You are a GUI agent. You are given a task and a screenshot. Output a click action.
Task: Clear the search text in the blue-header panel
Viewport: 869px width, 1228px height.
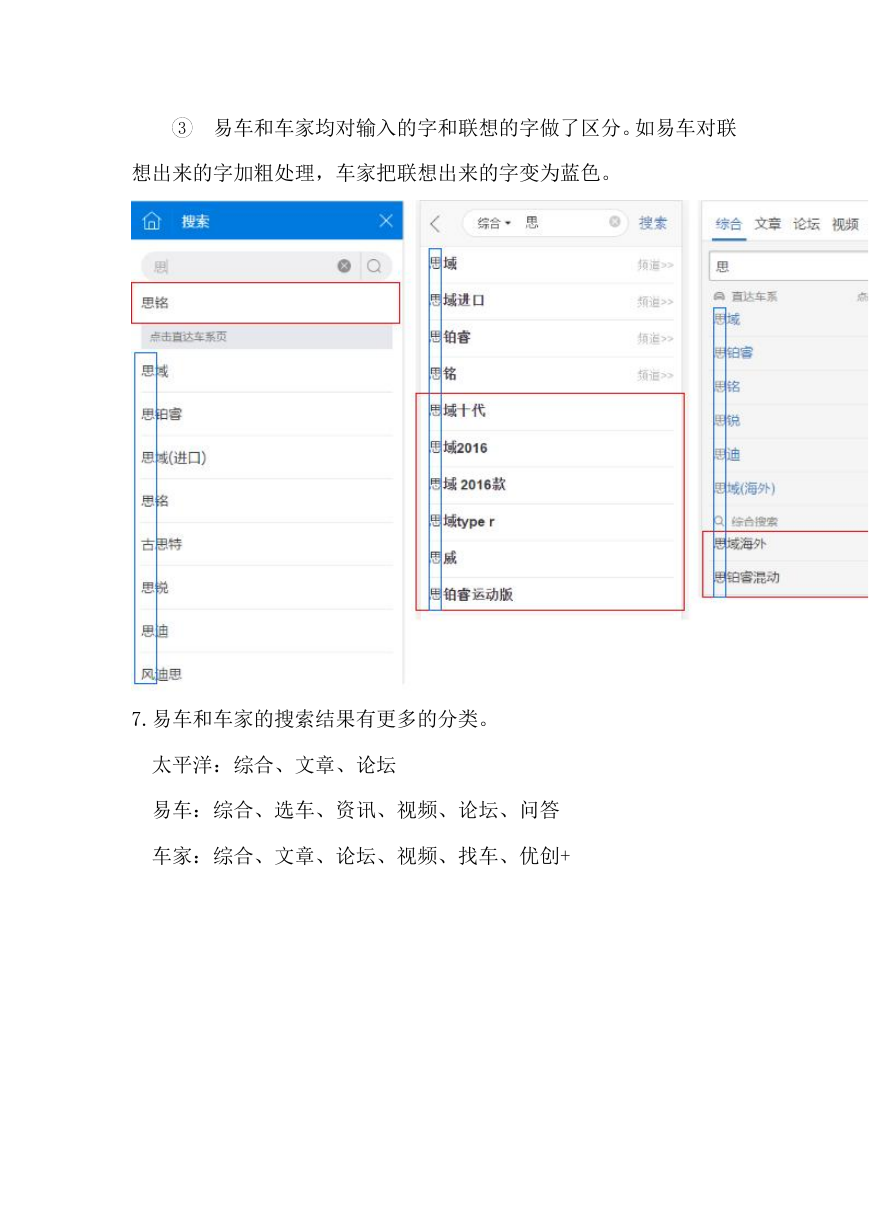[344, 266]
